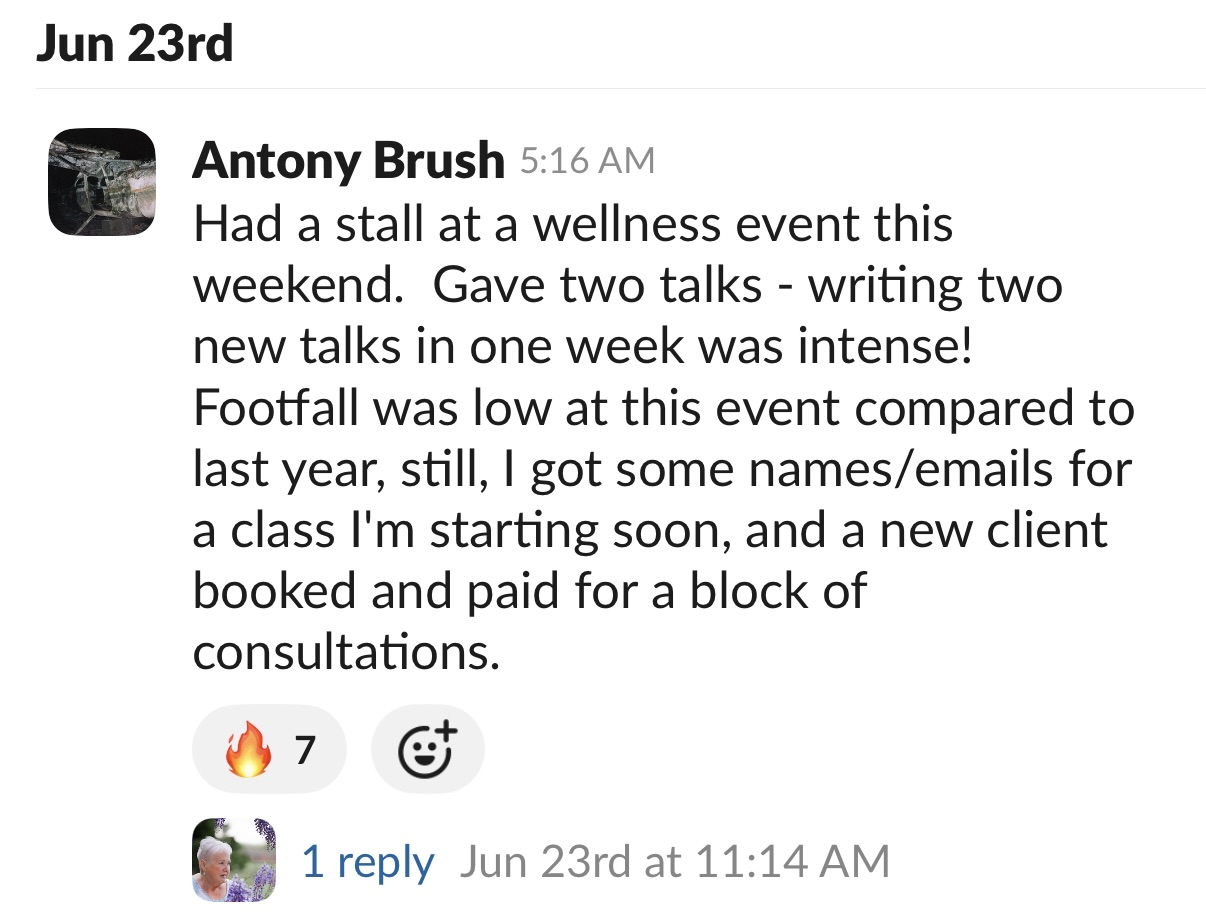Open Antony Brush's profile avatar
Viewport: 1206px width, 924px height.
pyautogui.click(x=102, y=182)
